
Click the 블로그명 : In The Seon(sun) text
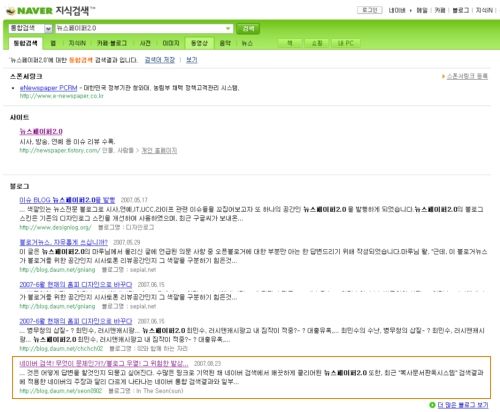146,391
